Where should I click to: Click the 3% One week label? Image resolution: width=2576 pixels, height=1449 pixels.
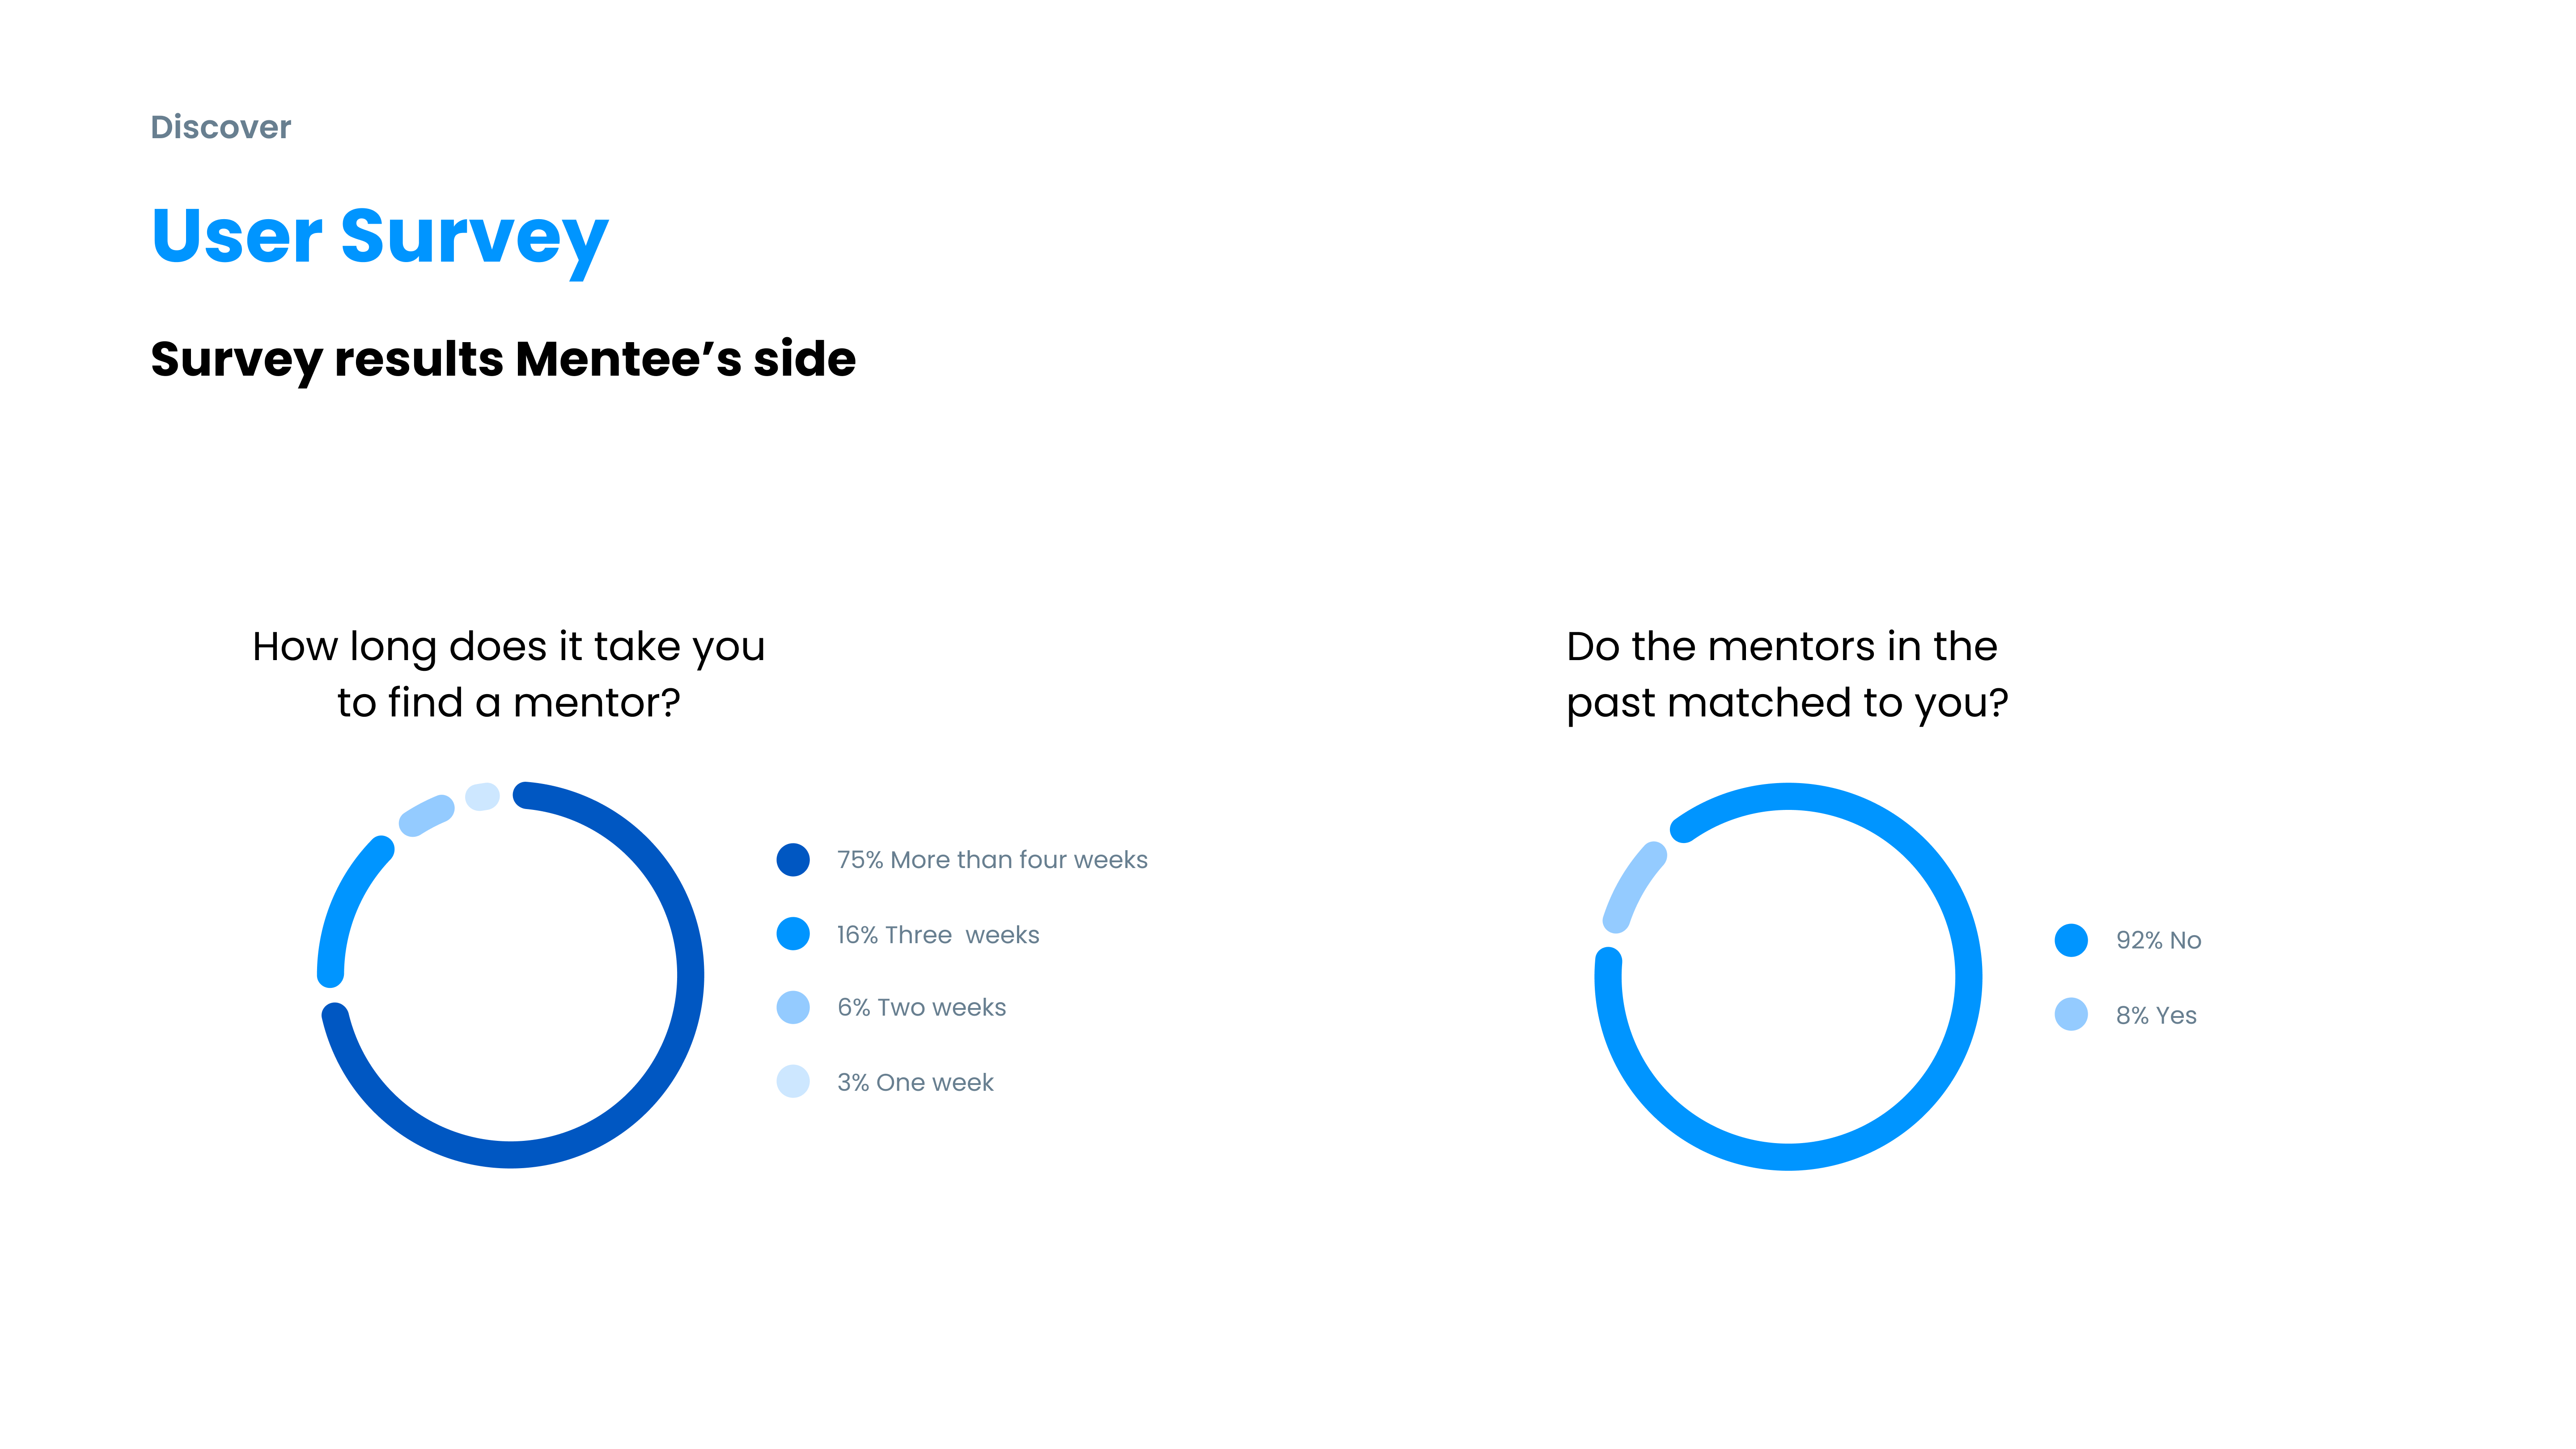coord(915,1082)
